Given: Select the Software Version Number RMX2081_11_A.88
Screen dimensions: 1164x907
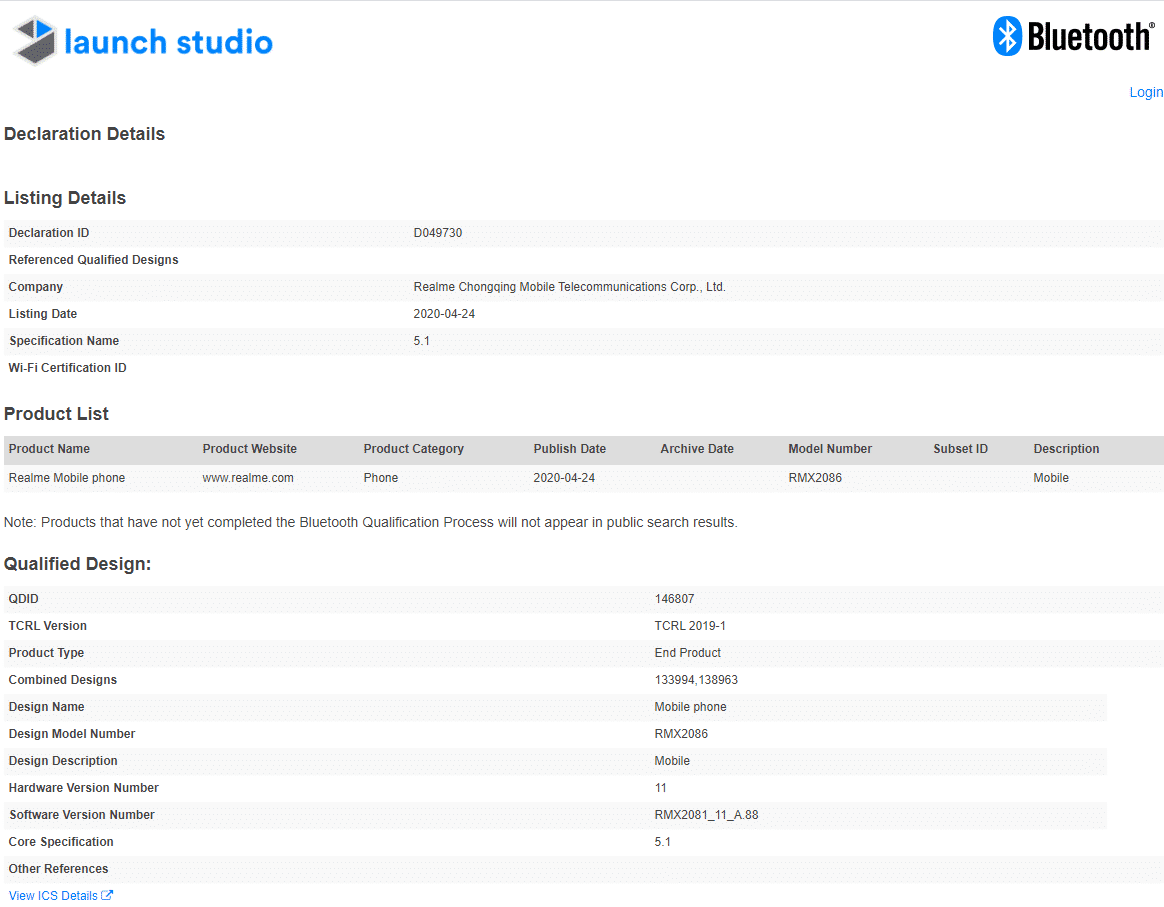Looking at the screenshot, I should 707,814.
